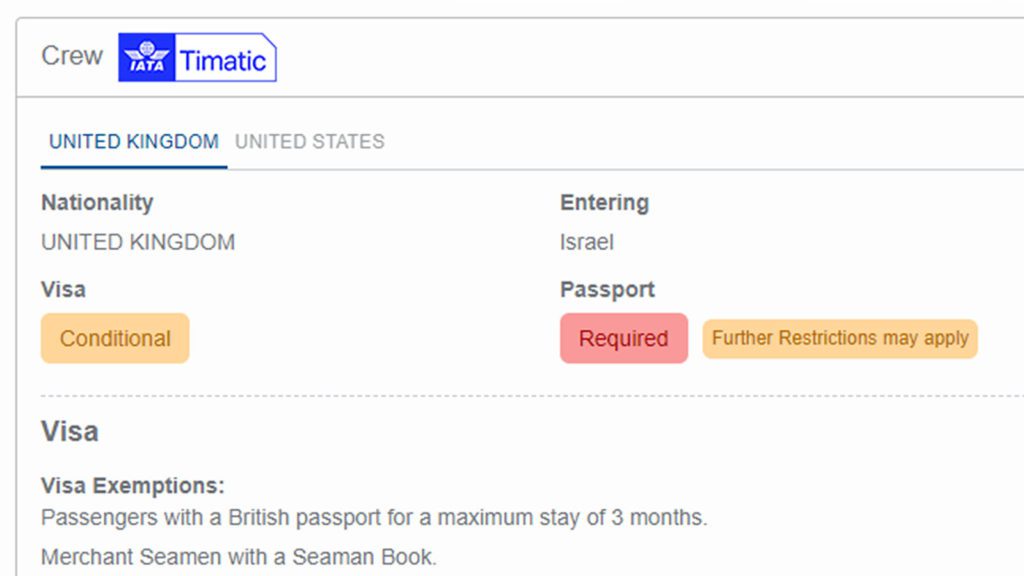Viewport: 1024px width, 576px height.
Task: Open Further Restrictions may apply notice
Action: pyautogui.click(x=840, y=338)
